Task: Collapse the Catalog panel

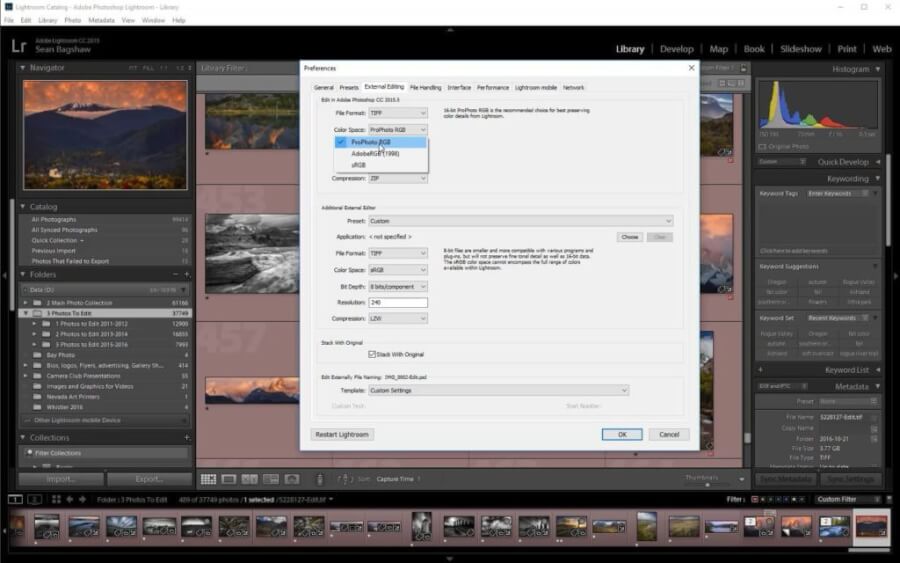Action: point(22,207)
